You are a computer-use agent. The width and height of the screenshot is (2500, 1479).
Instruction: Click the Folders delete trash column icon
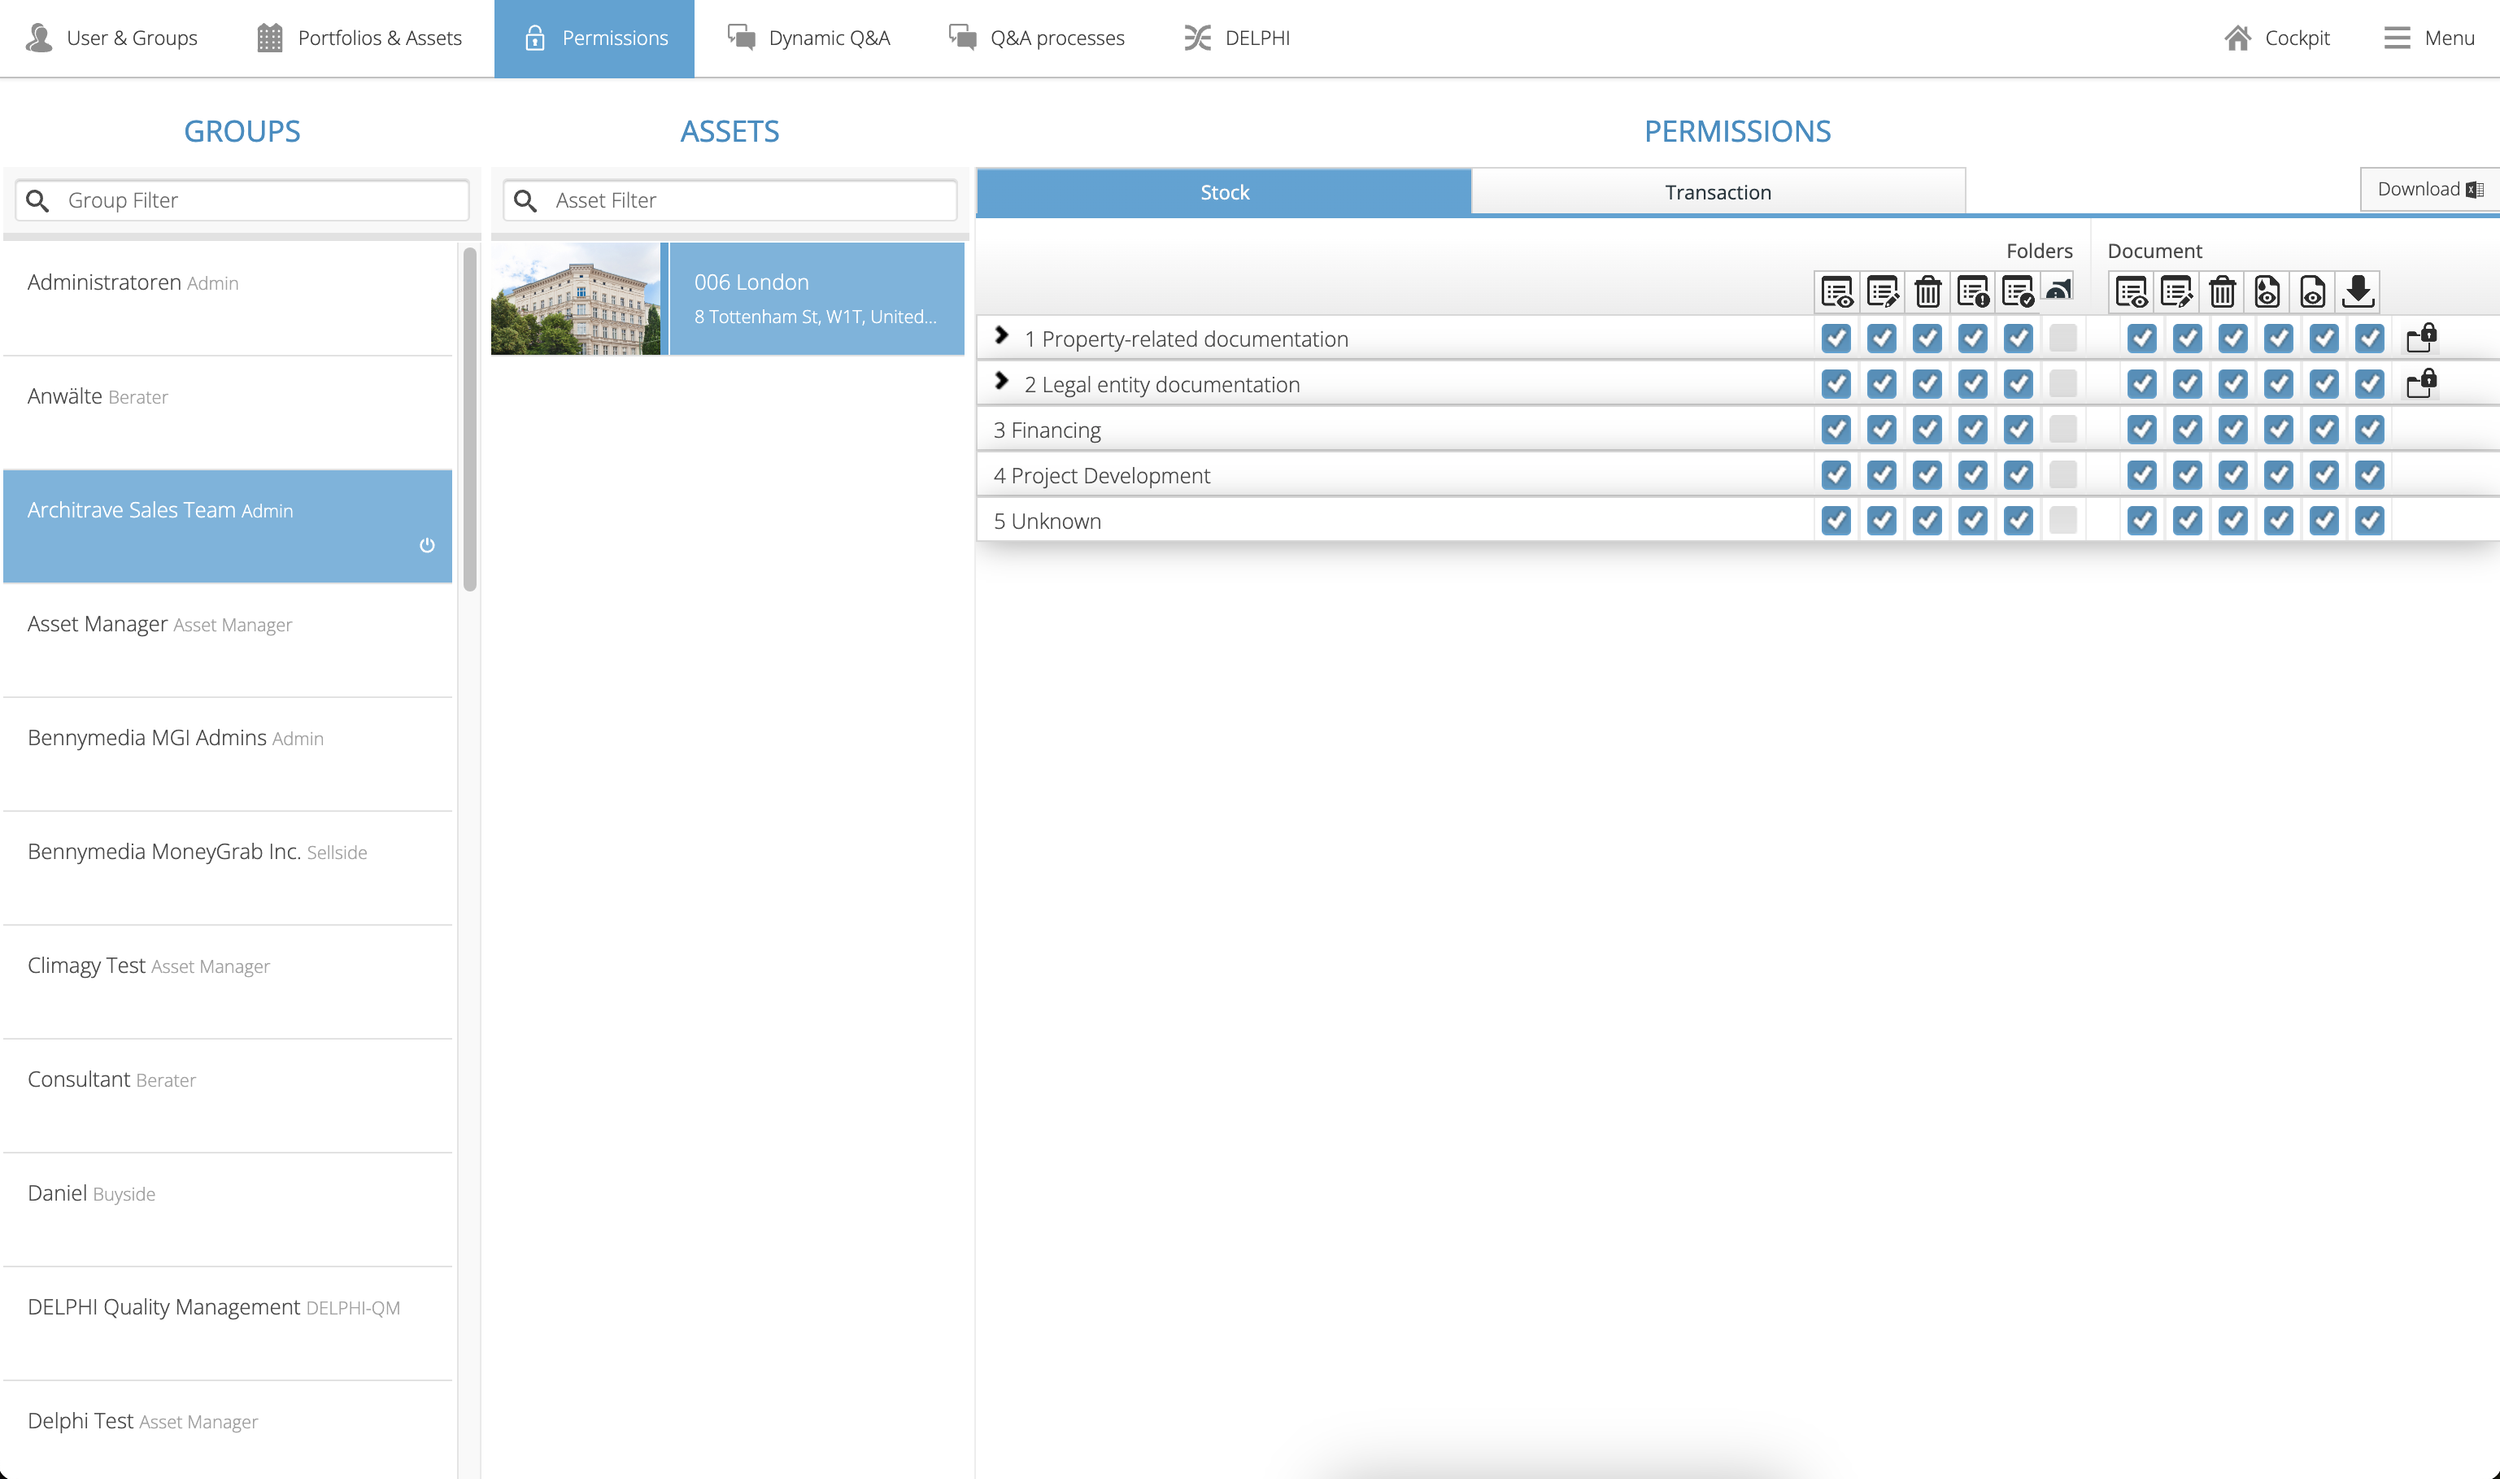click(x=1927, y=292)
